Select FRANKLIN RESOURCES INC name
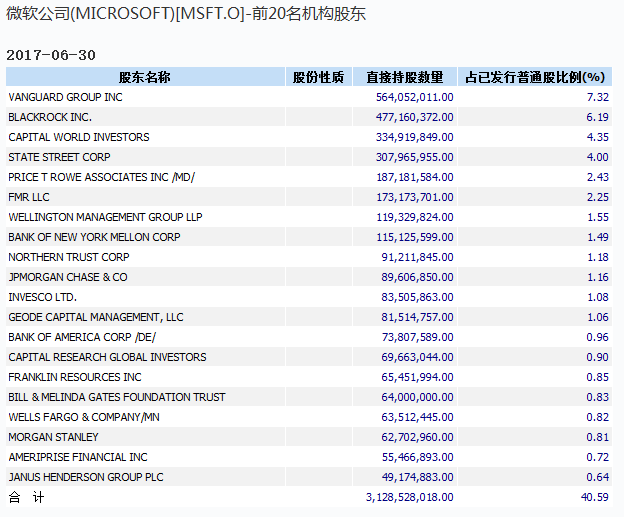The height and width of the screenshot is (517, 624). coord(75,377)
